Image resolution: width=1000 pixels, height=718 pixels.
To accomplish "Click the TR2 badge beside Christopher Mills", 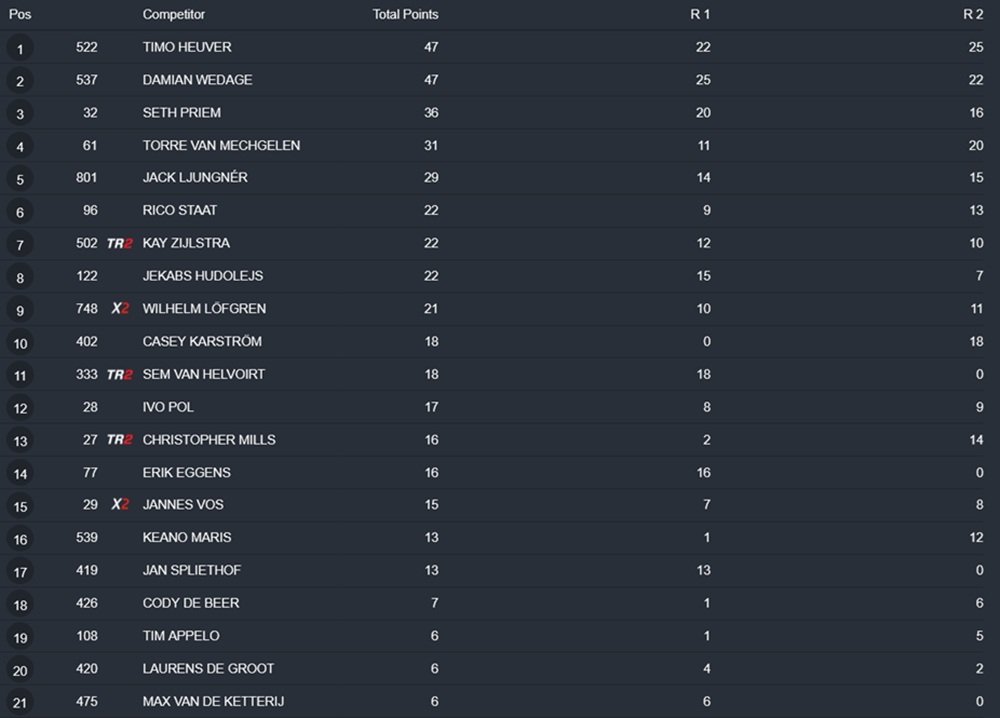I will point(119,440).
